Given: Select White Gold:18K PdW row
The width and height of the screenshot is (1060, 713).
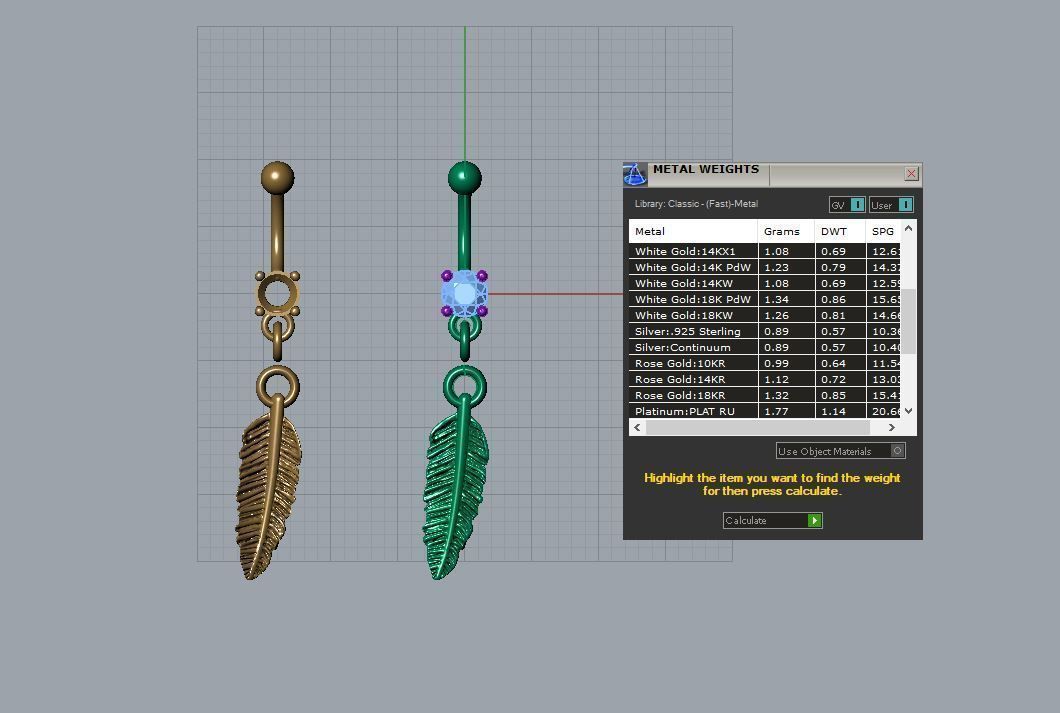Looking at the screenshot, I should tap(765, 299).
